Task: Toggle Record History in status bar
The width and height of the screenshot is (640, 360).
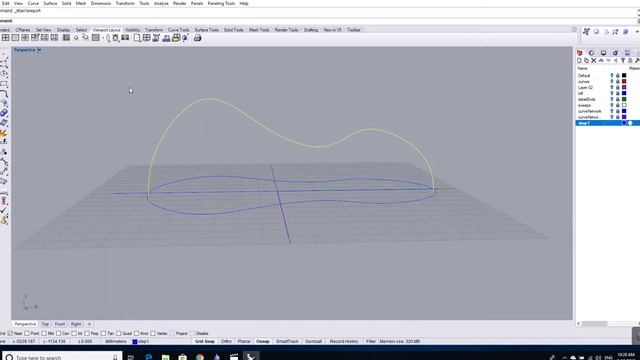Action: click(344, 341)
